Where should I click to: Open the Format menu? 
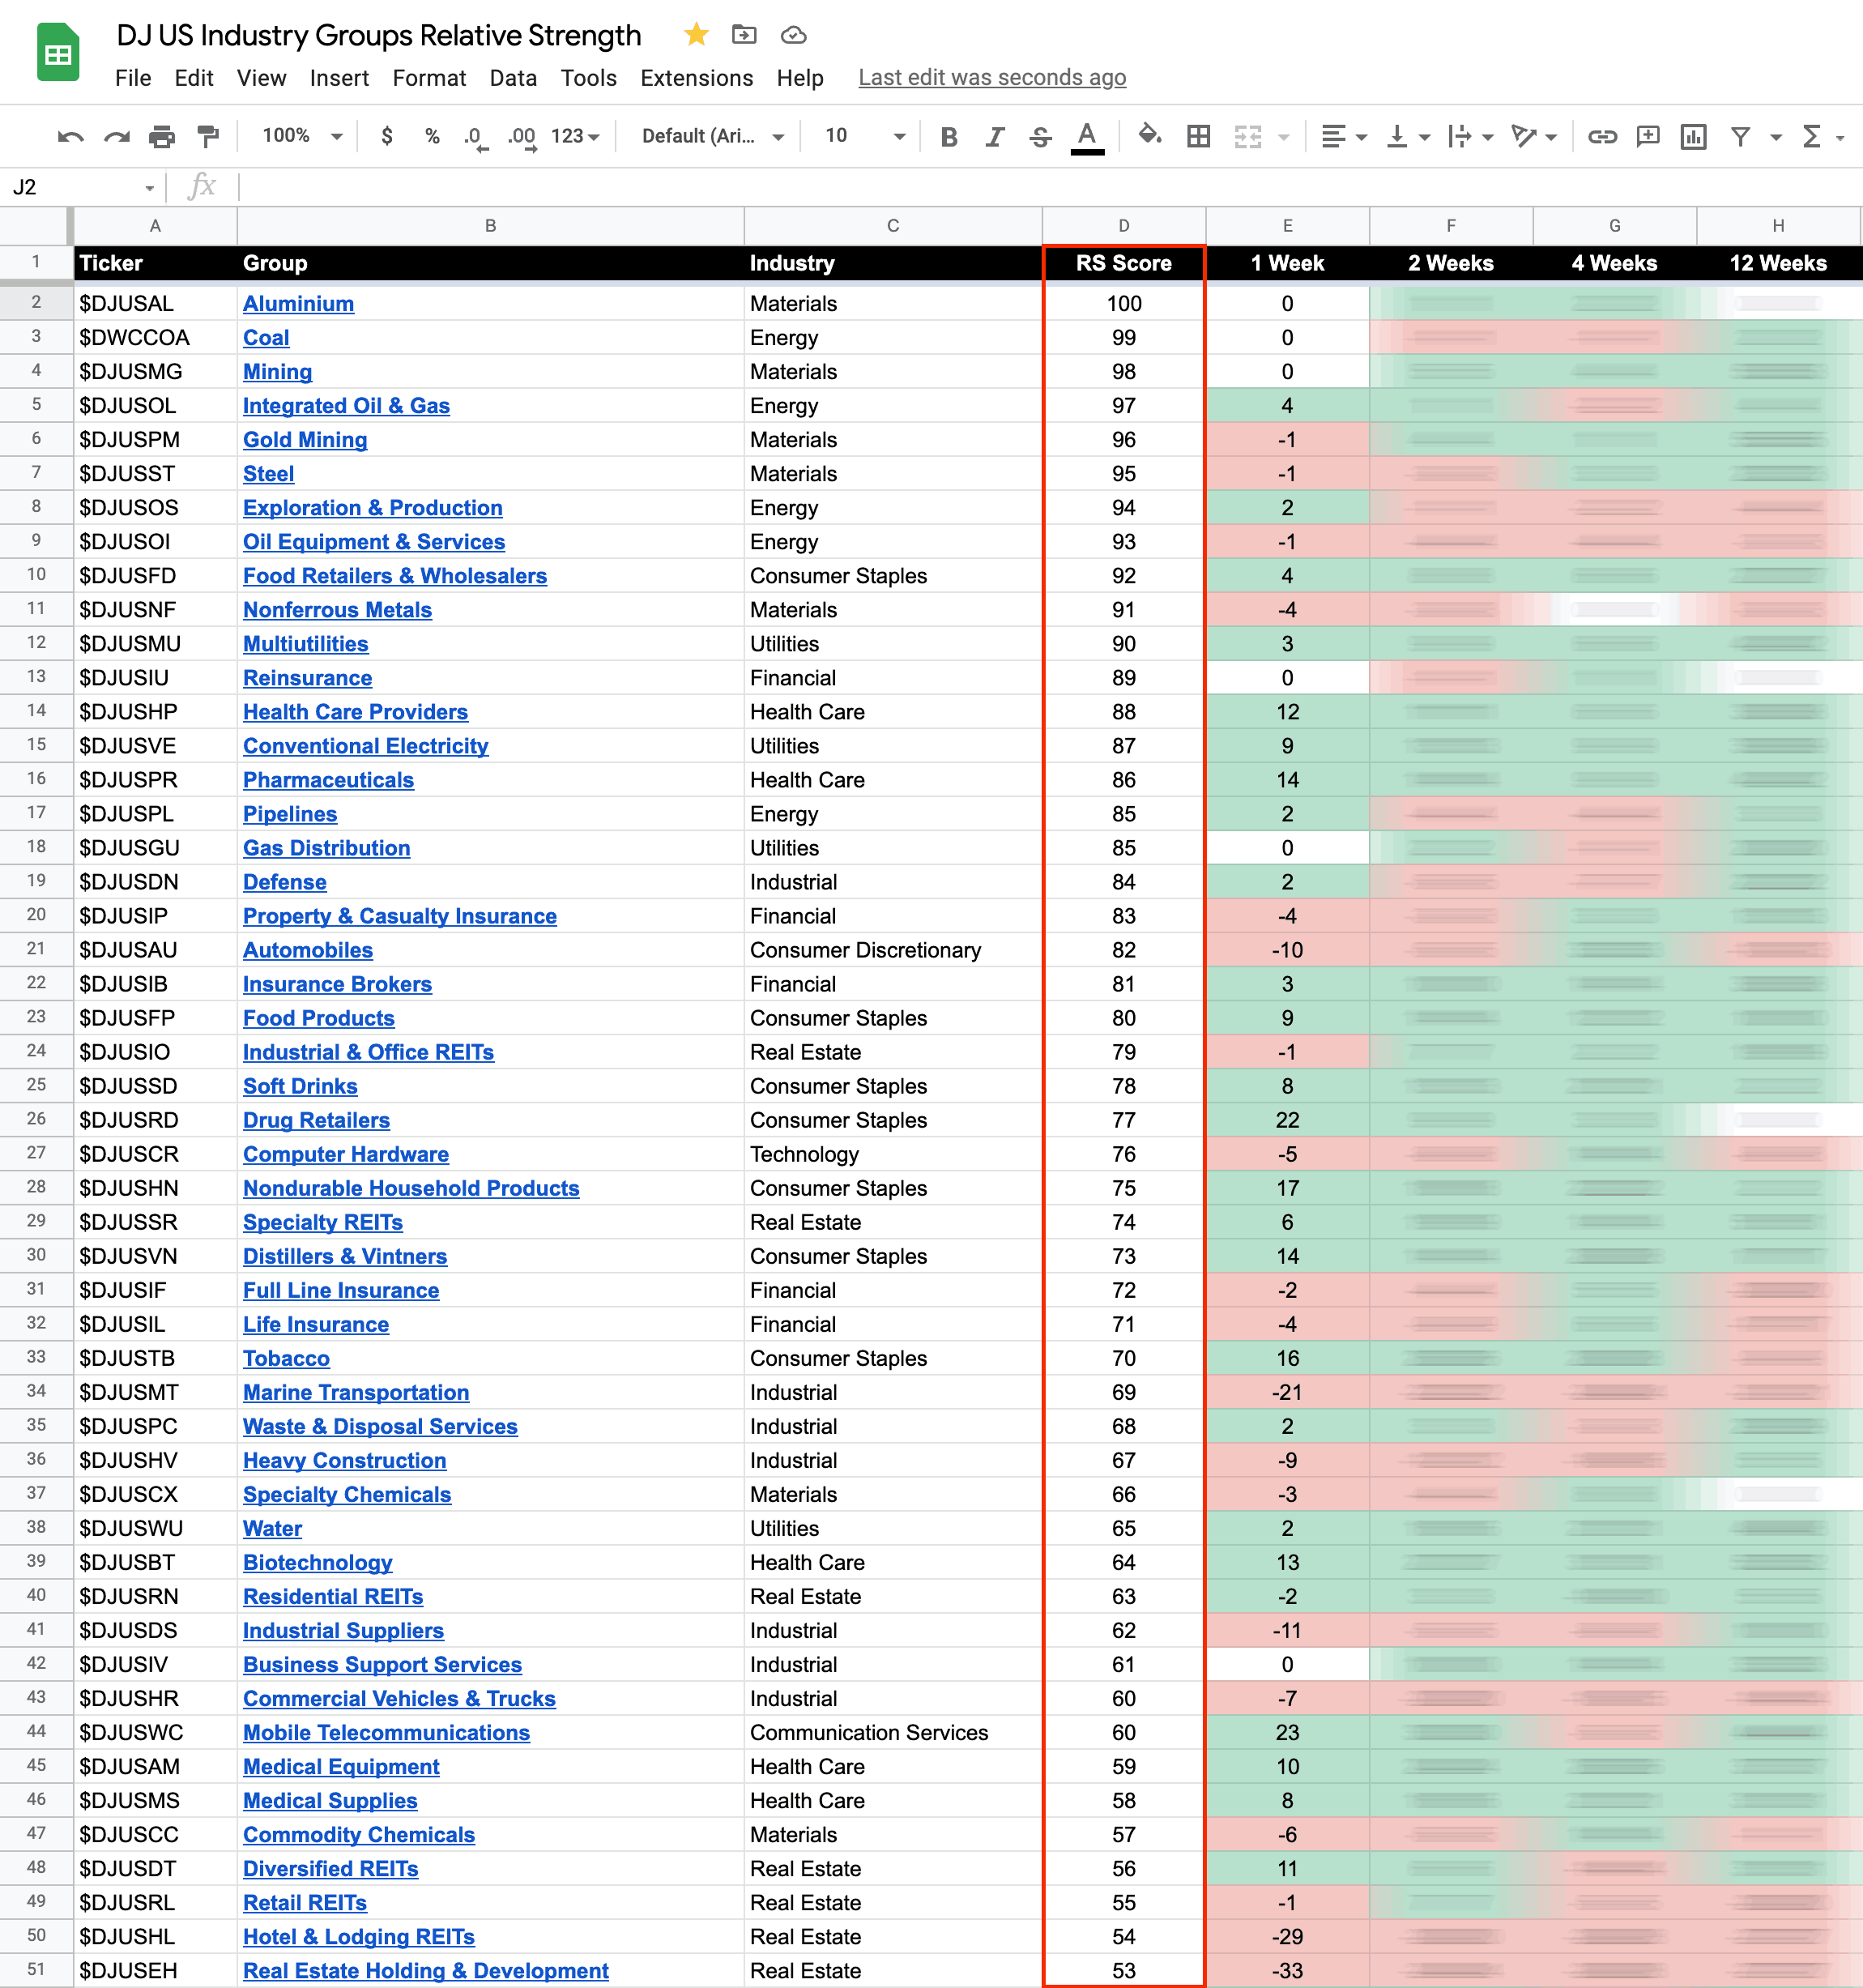pyautogui.click(x=429, y=78)
